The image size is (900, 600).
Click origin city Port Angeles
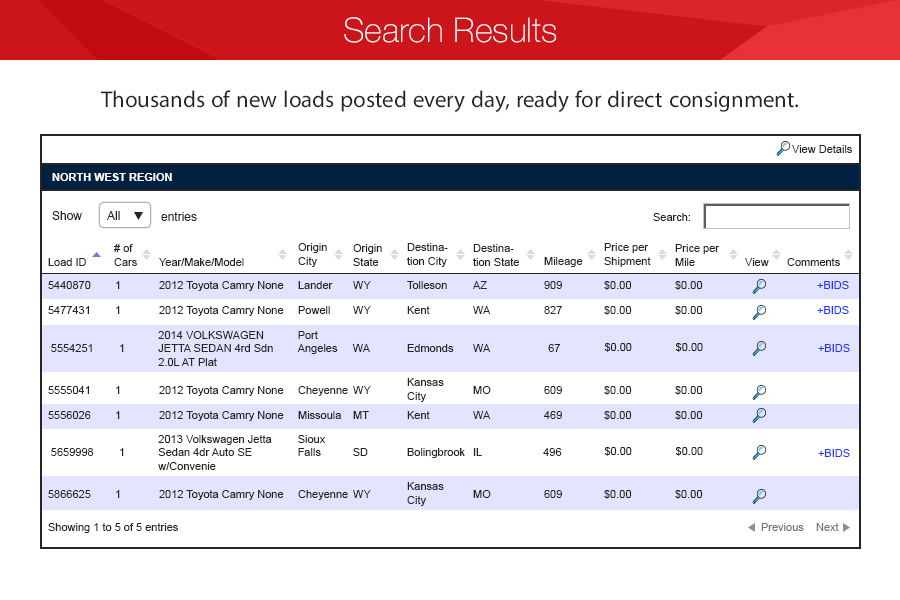[x=317, y=342]
